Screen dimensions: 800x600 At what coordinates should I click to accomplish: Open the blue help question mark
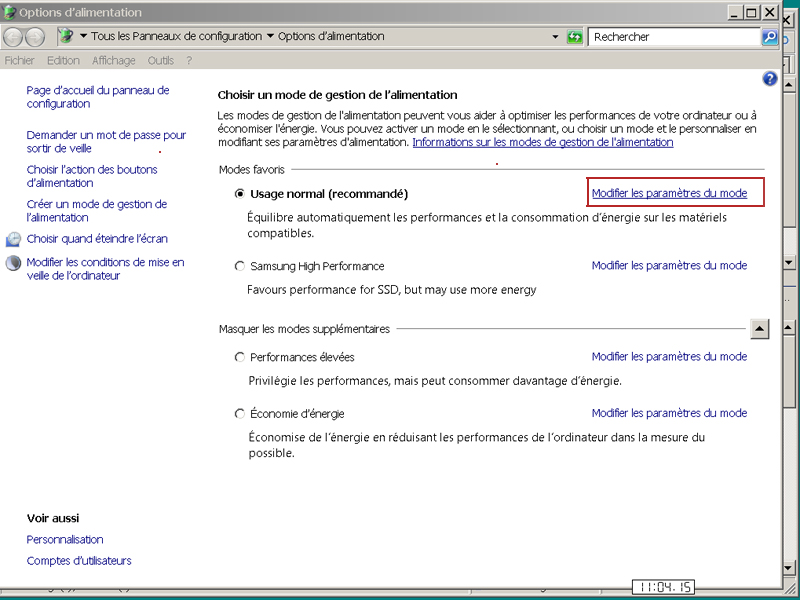[x=769, y=79]
